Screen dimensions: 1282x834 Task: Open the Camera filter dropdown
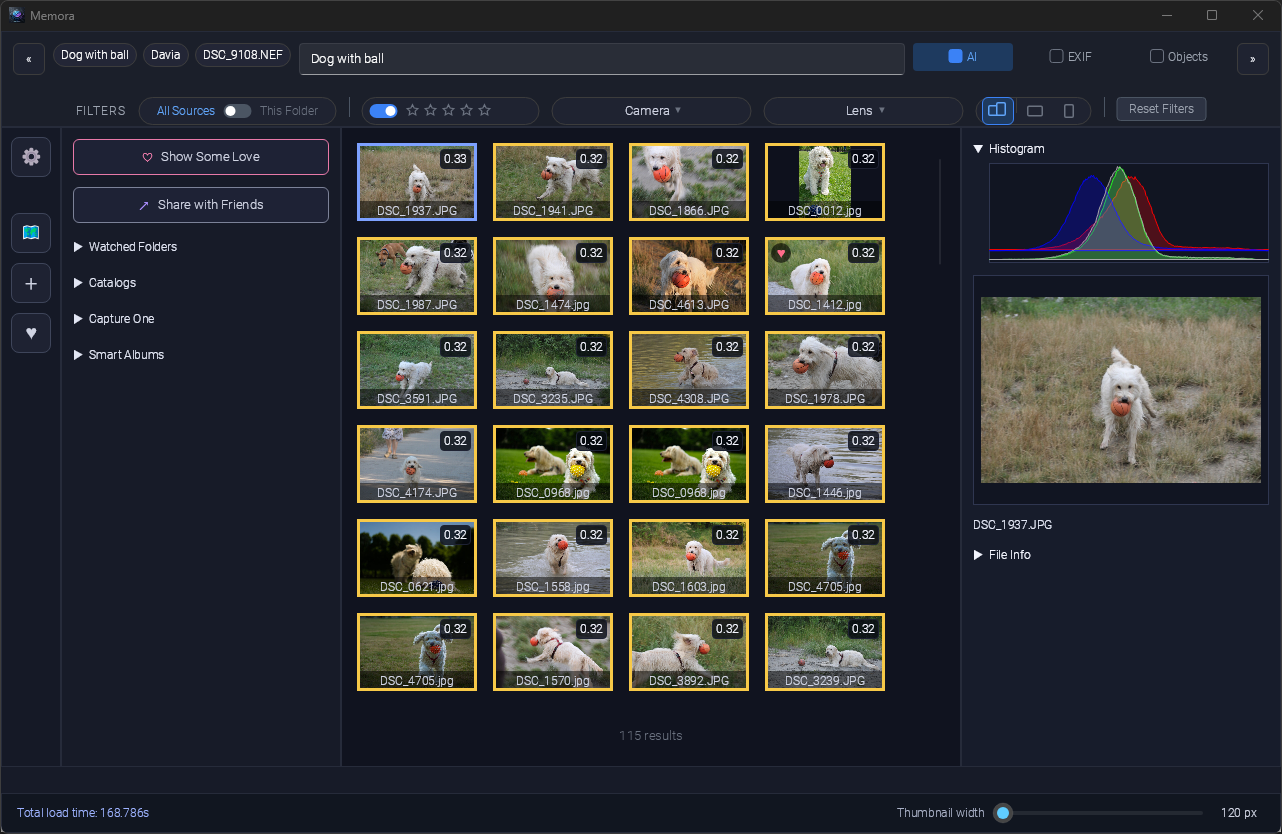(x=651, y=110)
